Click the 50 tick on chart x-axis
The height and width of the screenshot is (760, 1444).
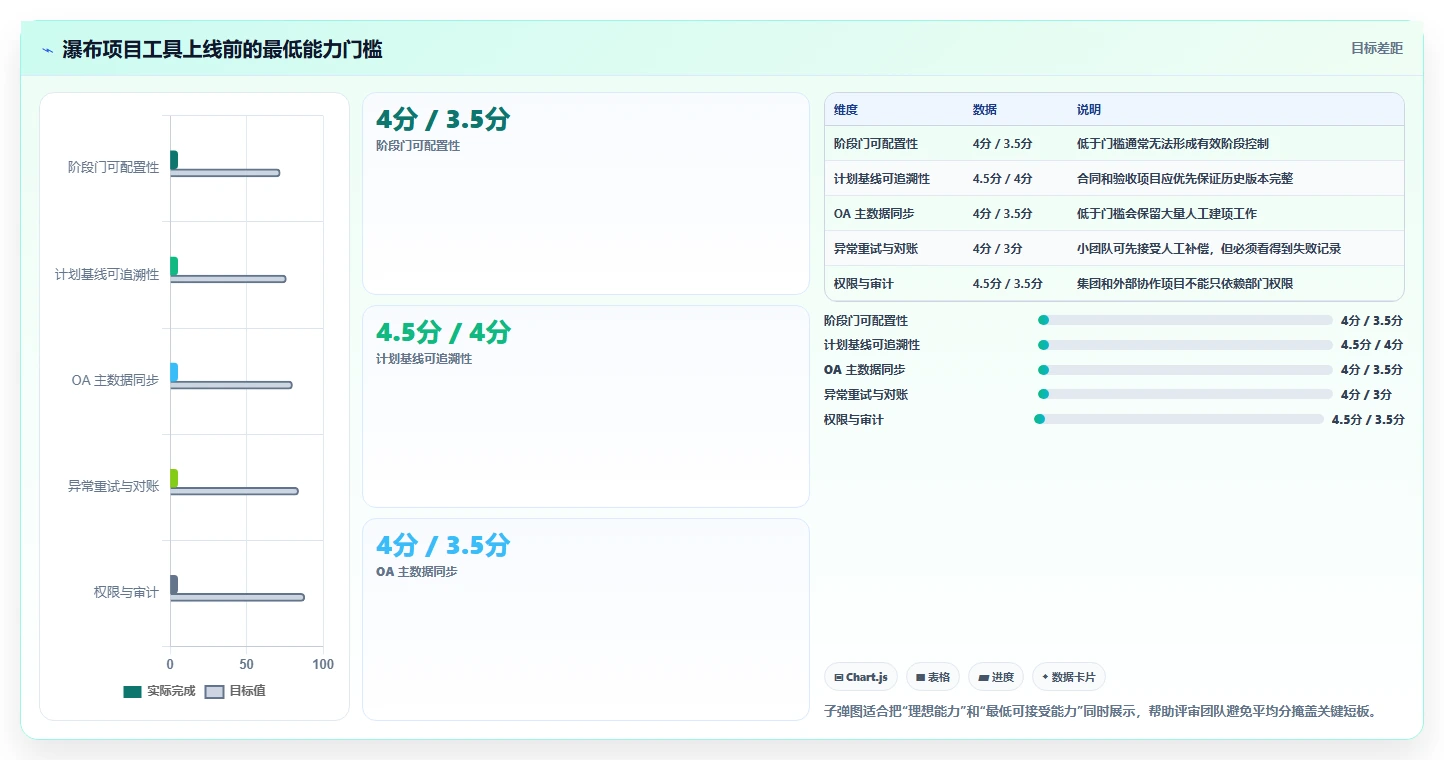point(247,665)
